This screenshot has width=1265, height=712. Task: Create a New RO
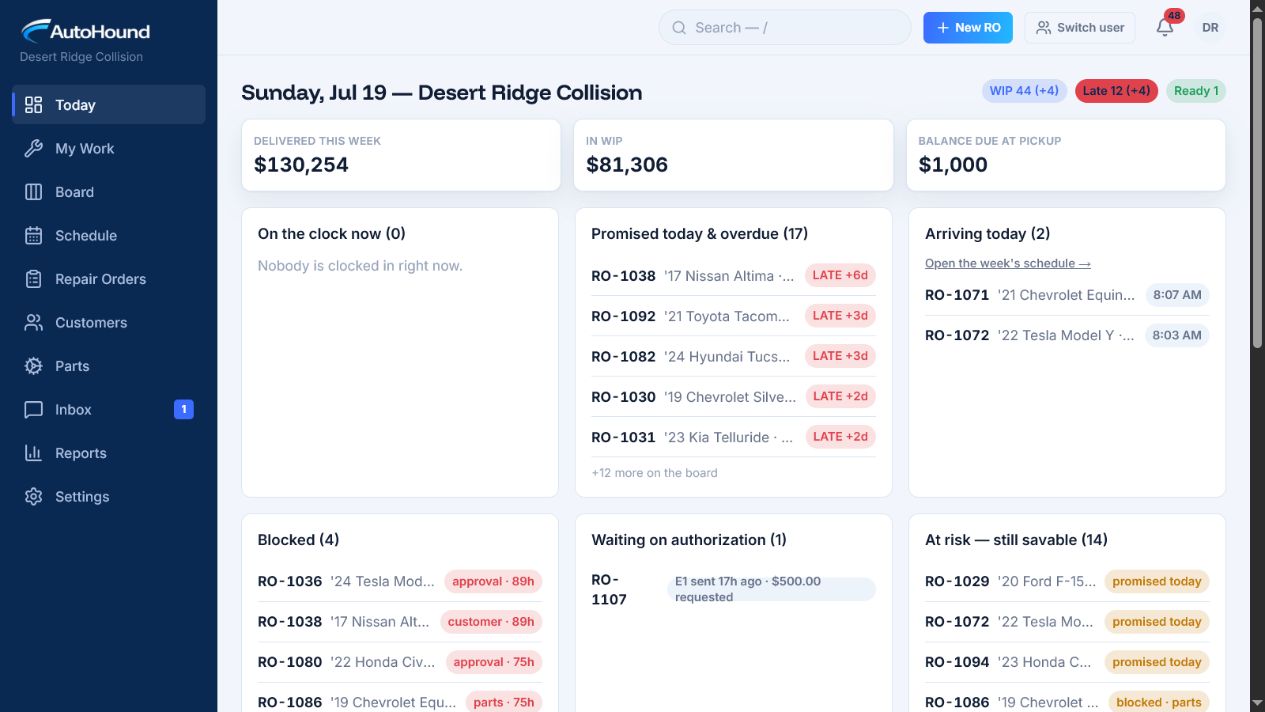(x=968, y=28)
